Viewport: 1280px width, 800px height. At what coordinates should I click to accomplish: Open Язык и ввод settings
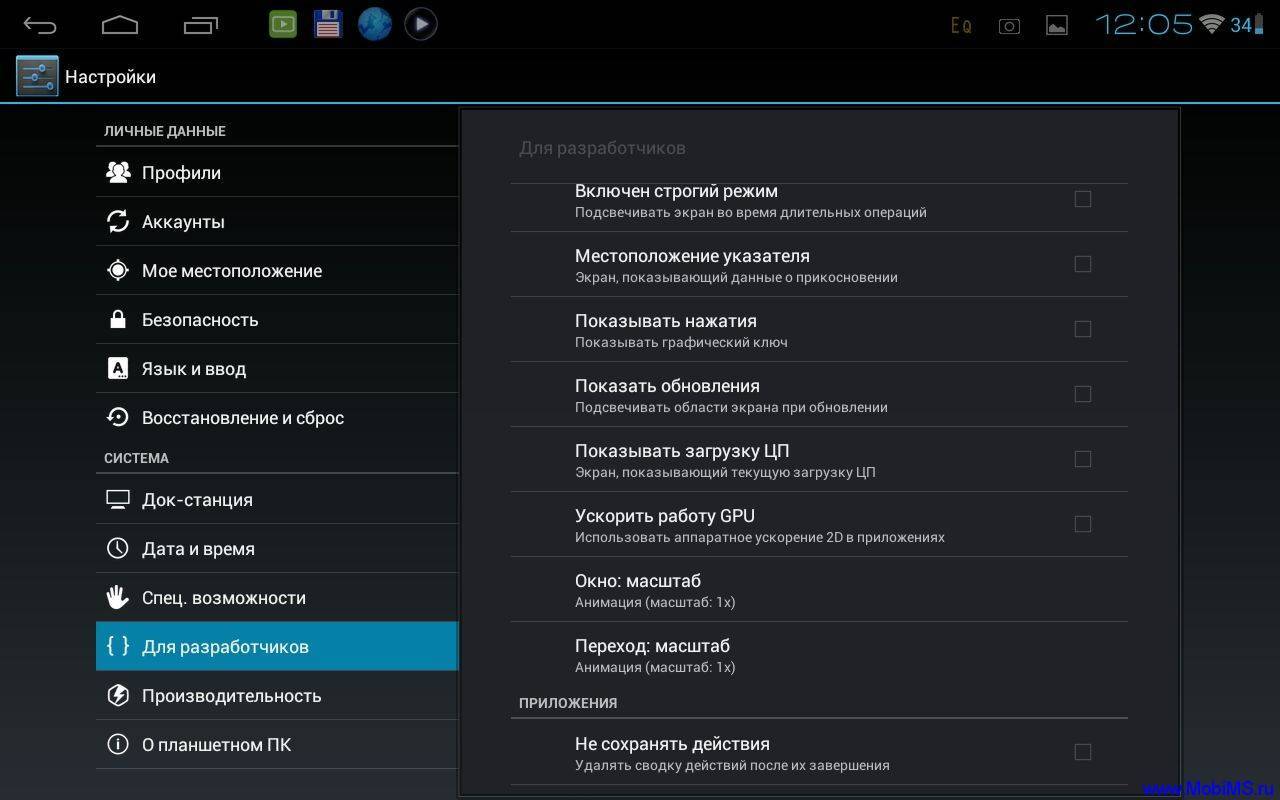(x=277, y=369)
